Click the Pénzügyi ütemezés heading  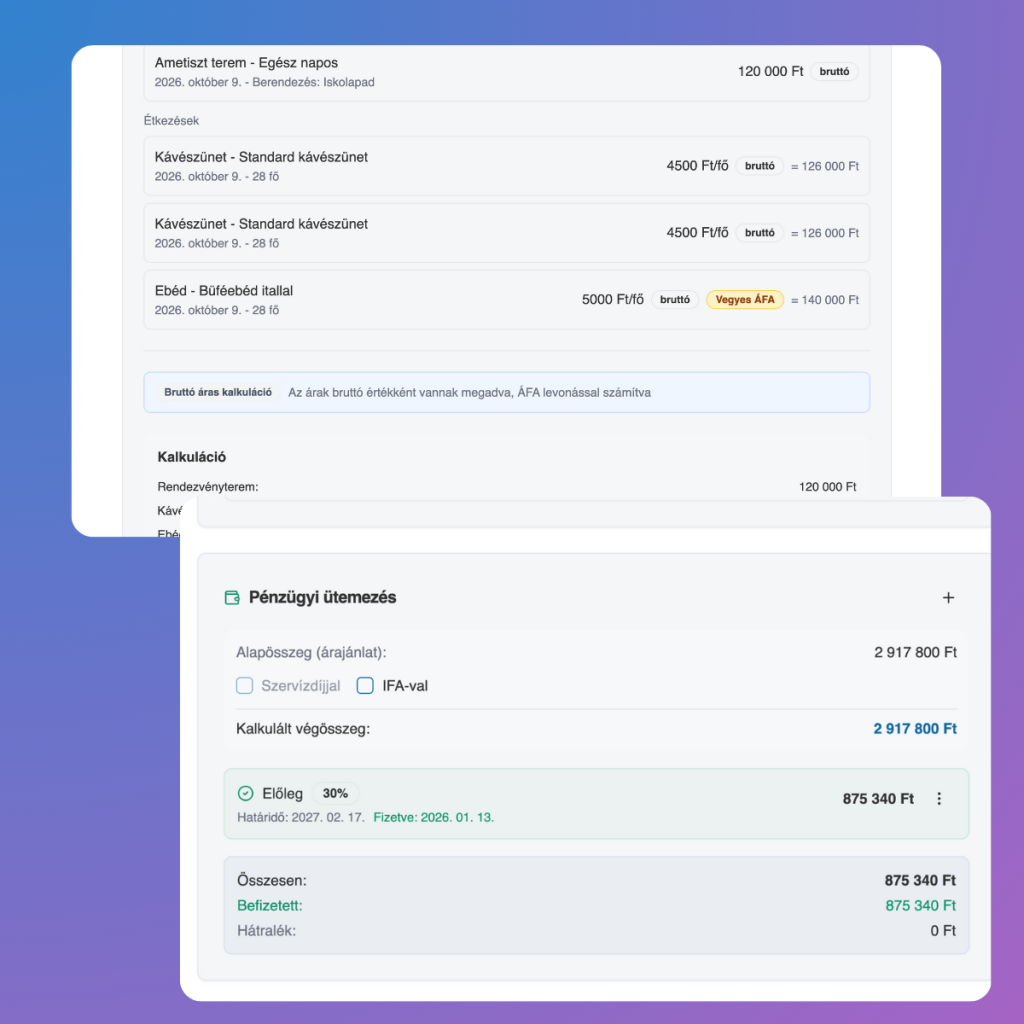[322, 598]
